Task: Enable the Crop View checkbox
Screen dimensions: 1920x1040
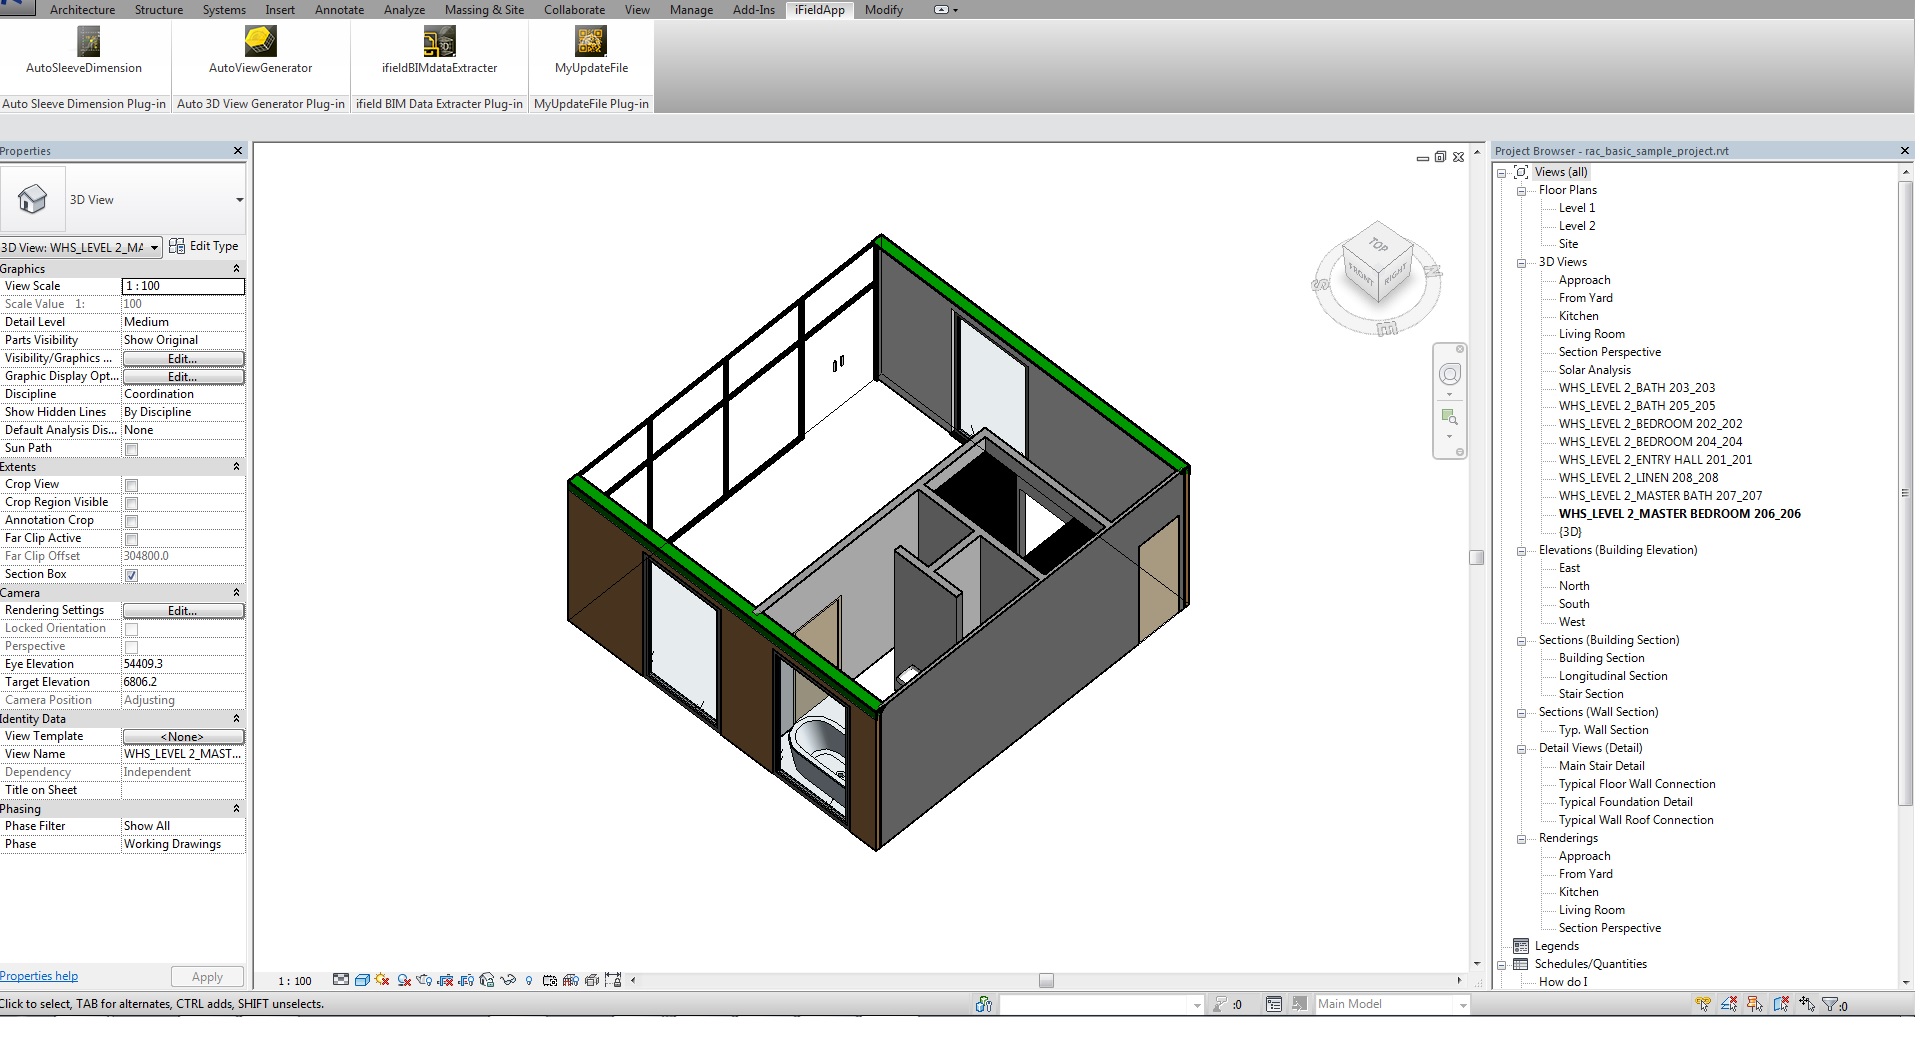Action: 131,485
